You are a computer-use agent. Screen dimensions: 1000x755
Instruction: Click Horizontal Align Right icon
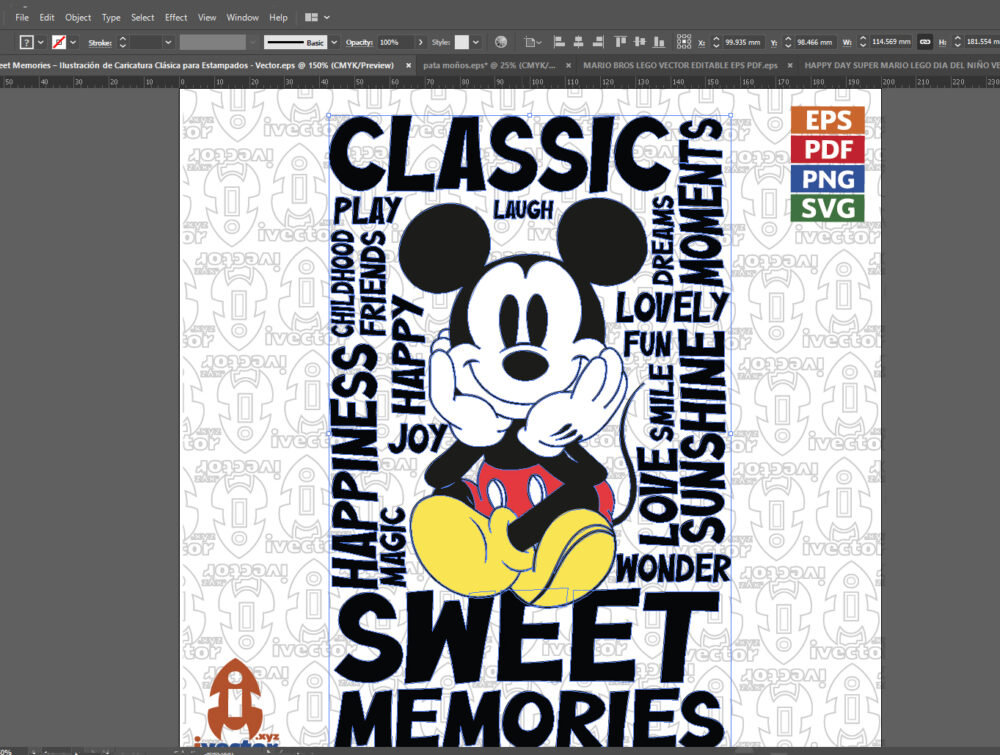tap(598, 42)
